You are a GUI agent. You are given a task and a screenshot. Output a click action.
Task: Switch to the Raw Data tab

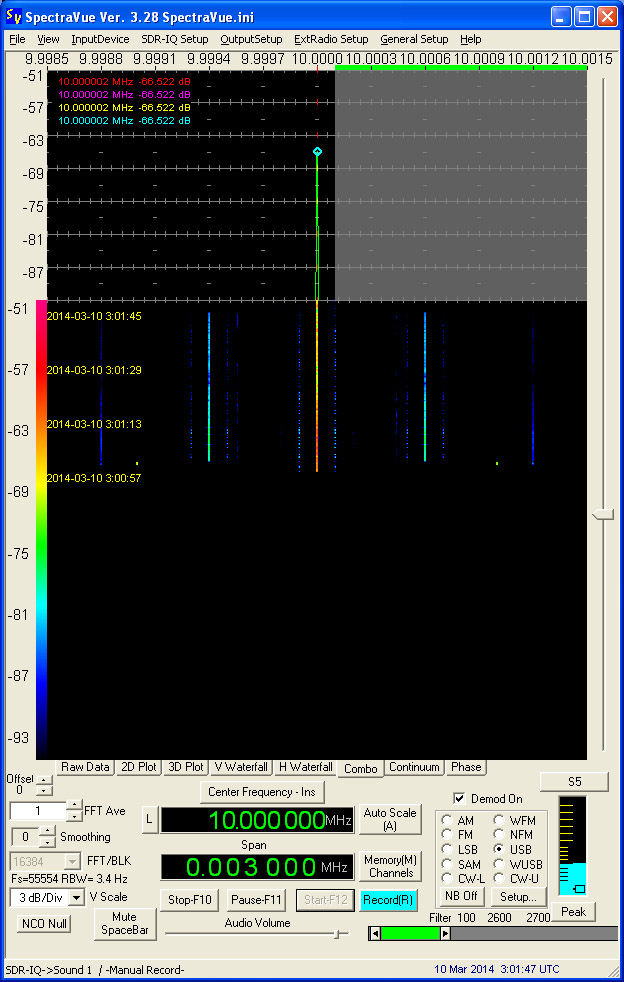point(85,767)
